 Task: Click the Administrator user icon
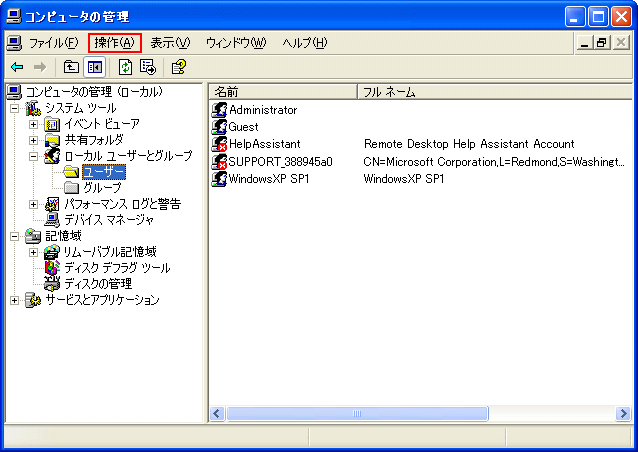[x=219, y=110]
